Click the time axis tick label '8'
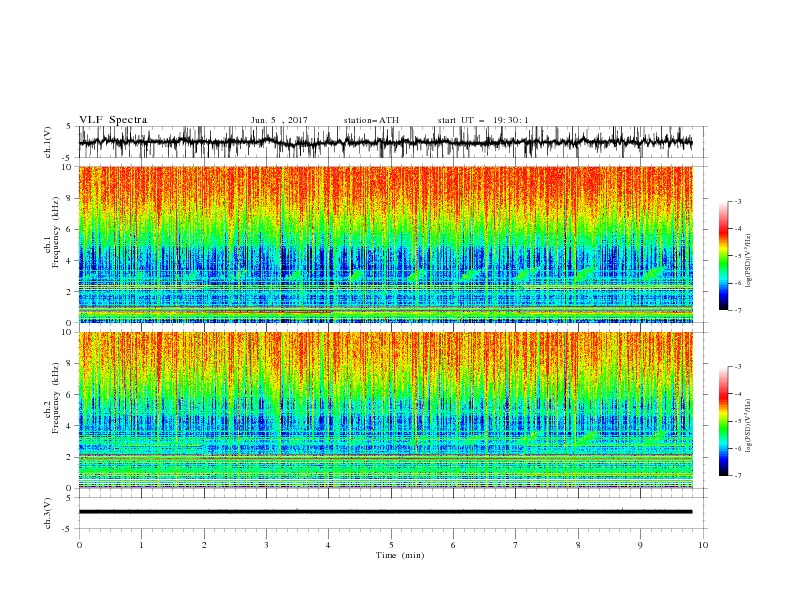Screen dimensions: 792x612 click(578, 545)
